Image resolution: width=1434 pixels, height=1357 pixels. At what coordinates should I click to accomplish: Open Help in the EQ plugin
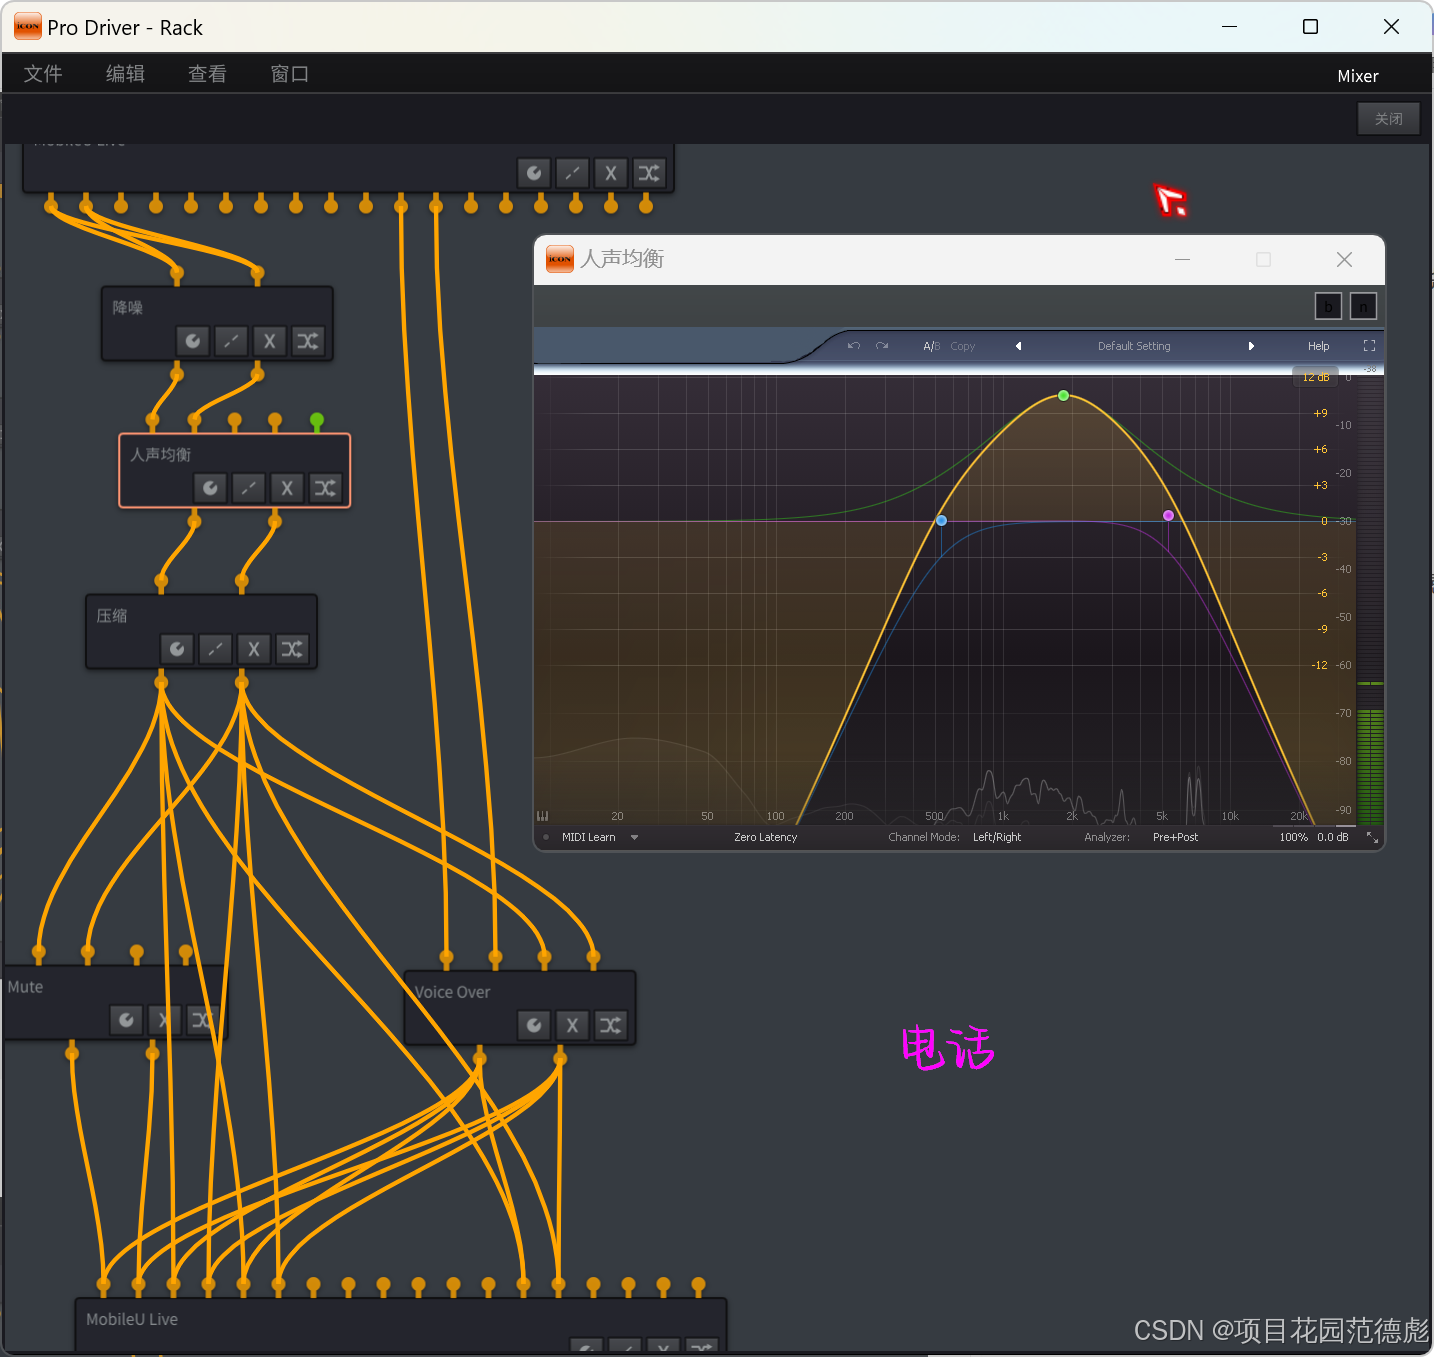click(x=1318, y=346)
